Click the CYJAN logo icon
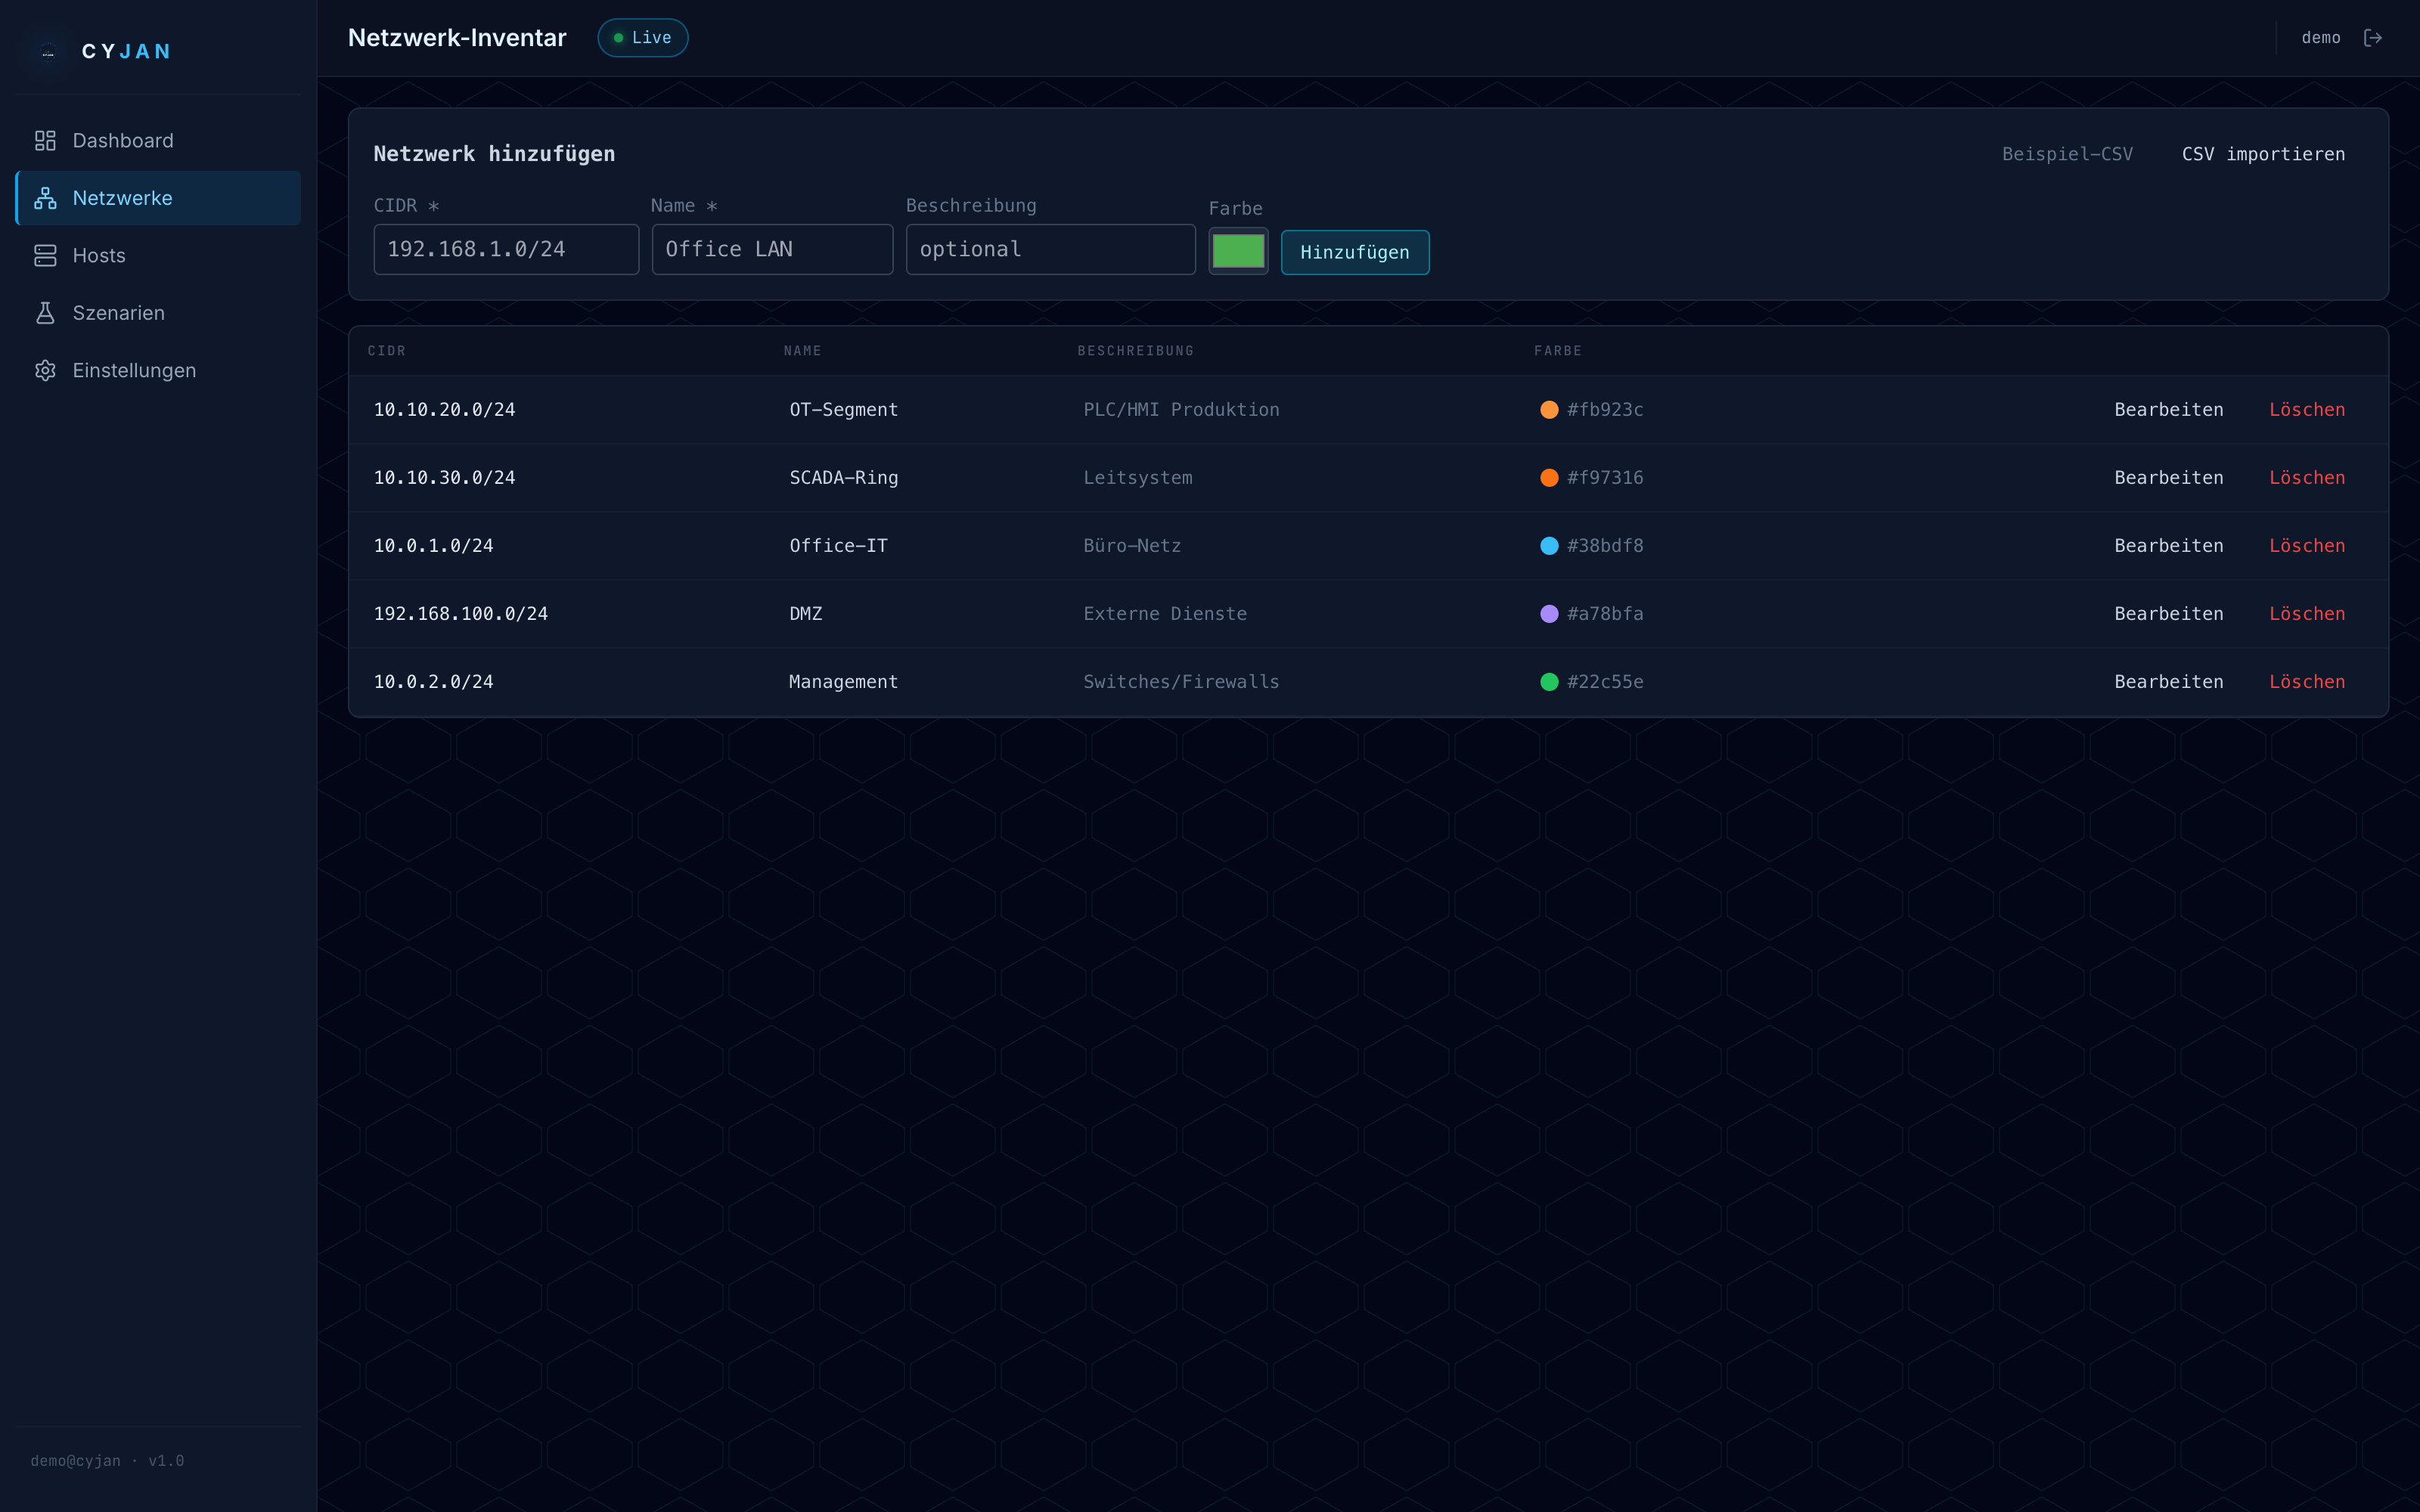 pyautogui.click(x=47, y=52)
